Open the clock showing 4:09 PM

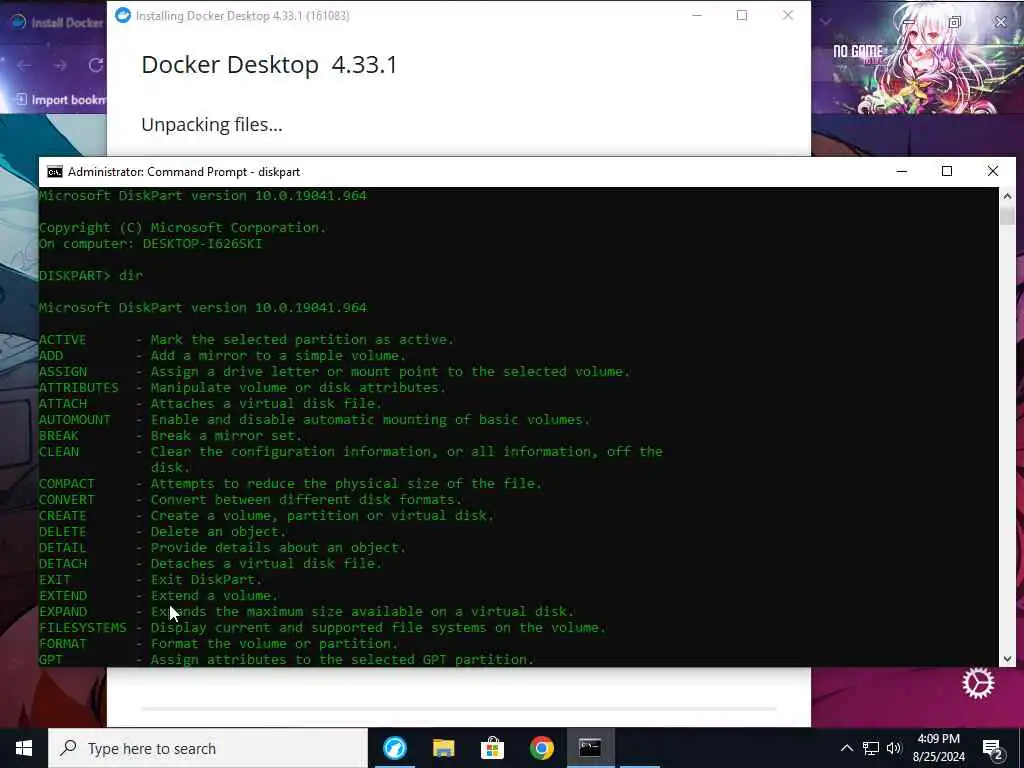(x=938, y=748)
